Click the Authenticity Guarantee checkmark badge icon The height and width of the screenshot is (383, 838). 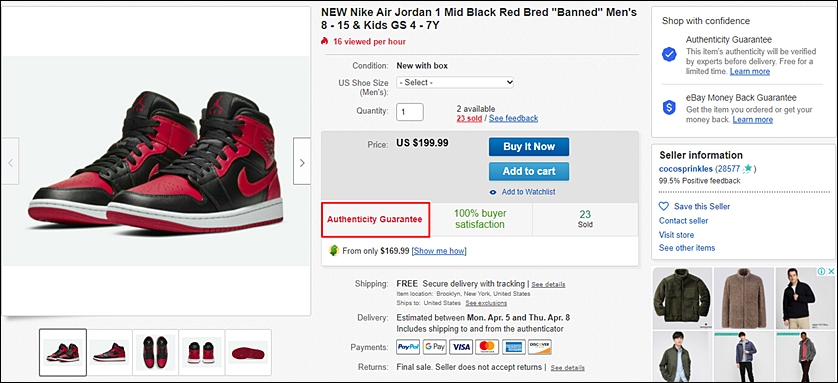click(x=669, y=54)
